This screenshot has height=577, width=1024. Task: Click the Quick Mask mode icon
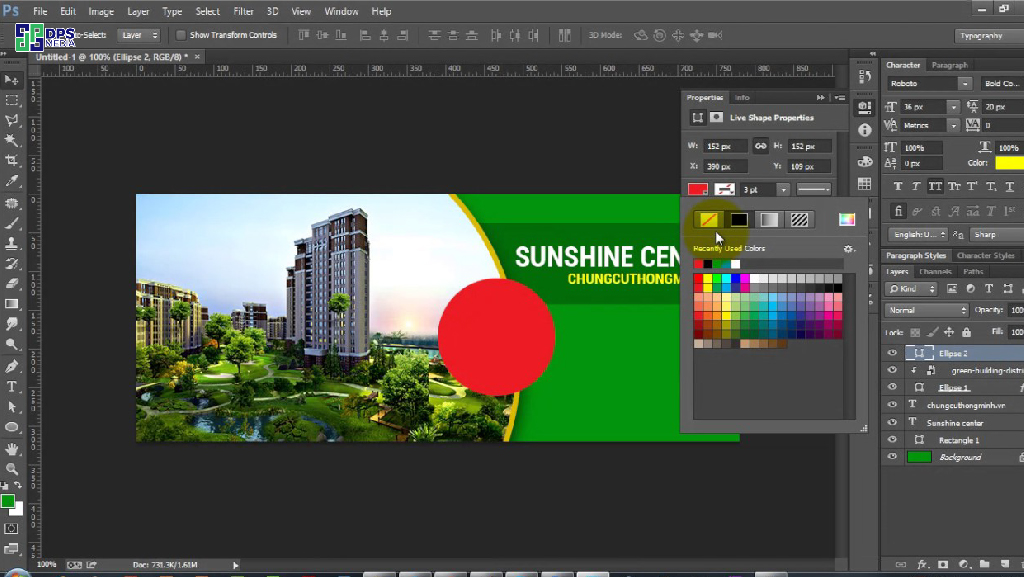click(11, 529)
